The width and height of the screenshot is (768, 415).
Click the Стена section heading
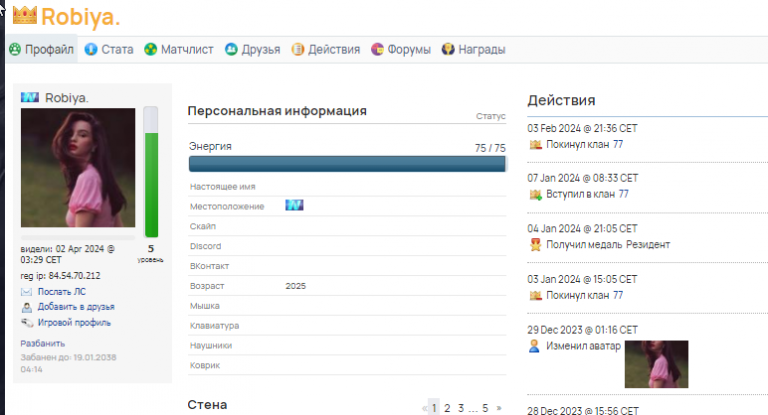point(207,405)
